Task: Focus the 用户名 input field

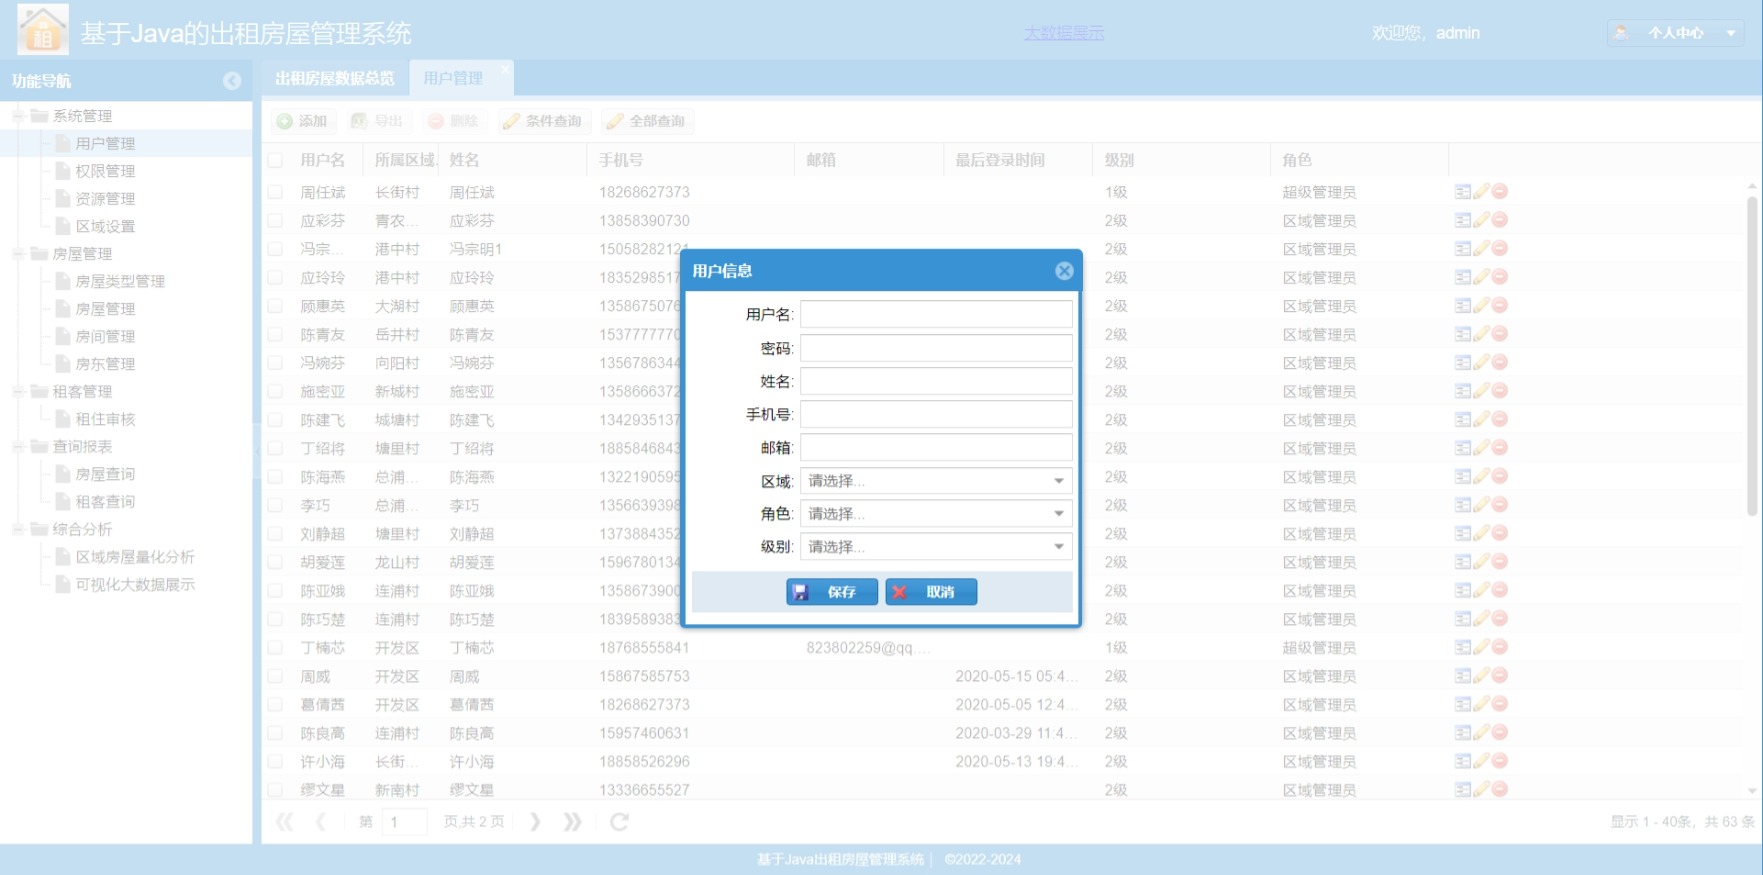Action: point(936,315)
